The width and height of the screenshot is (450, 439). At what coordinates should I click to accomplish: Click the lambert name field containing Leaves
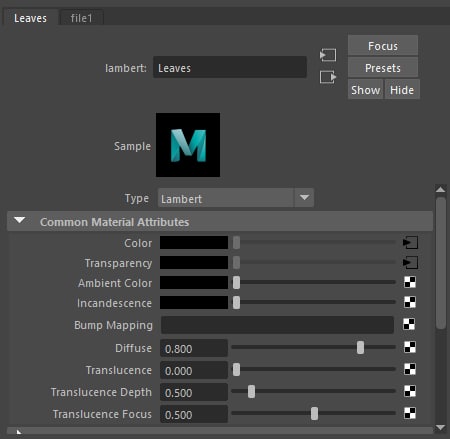230,67
